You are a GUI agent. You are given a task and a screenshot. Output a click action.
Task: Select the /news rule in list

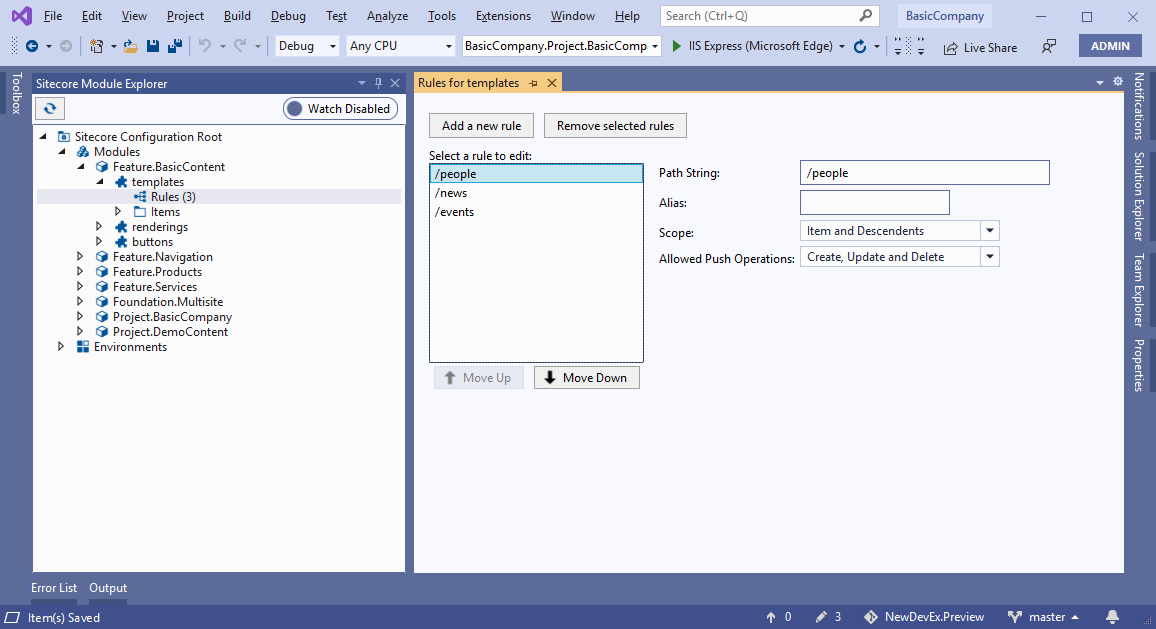tap(536, 193)
